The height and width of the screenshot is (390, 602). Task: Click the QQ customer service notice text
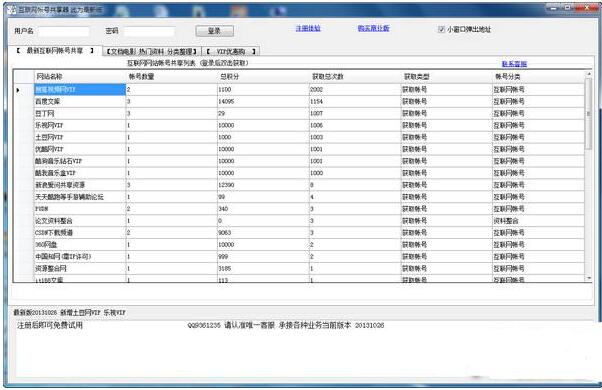pos(286,326)
